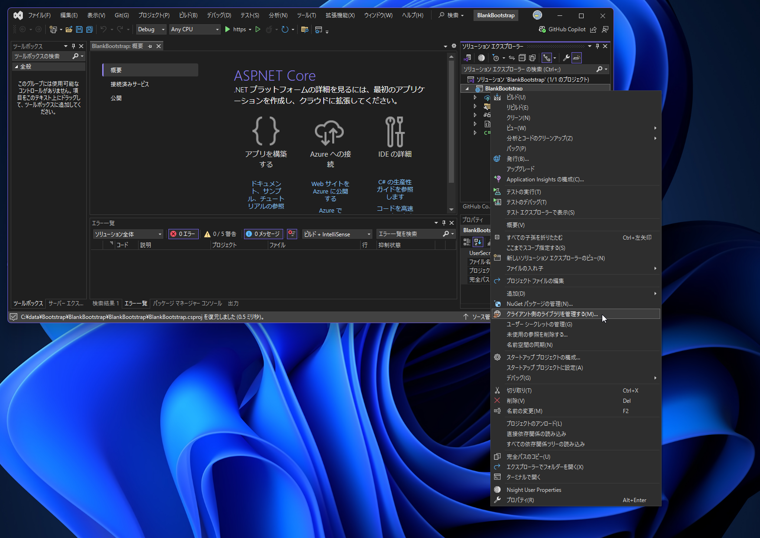Click the Open File folder toolbar icon

tap(69, 30)
